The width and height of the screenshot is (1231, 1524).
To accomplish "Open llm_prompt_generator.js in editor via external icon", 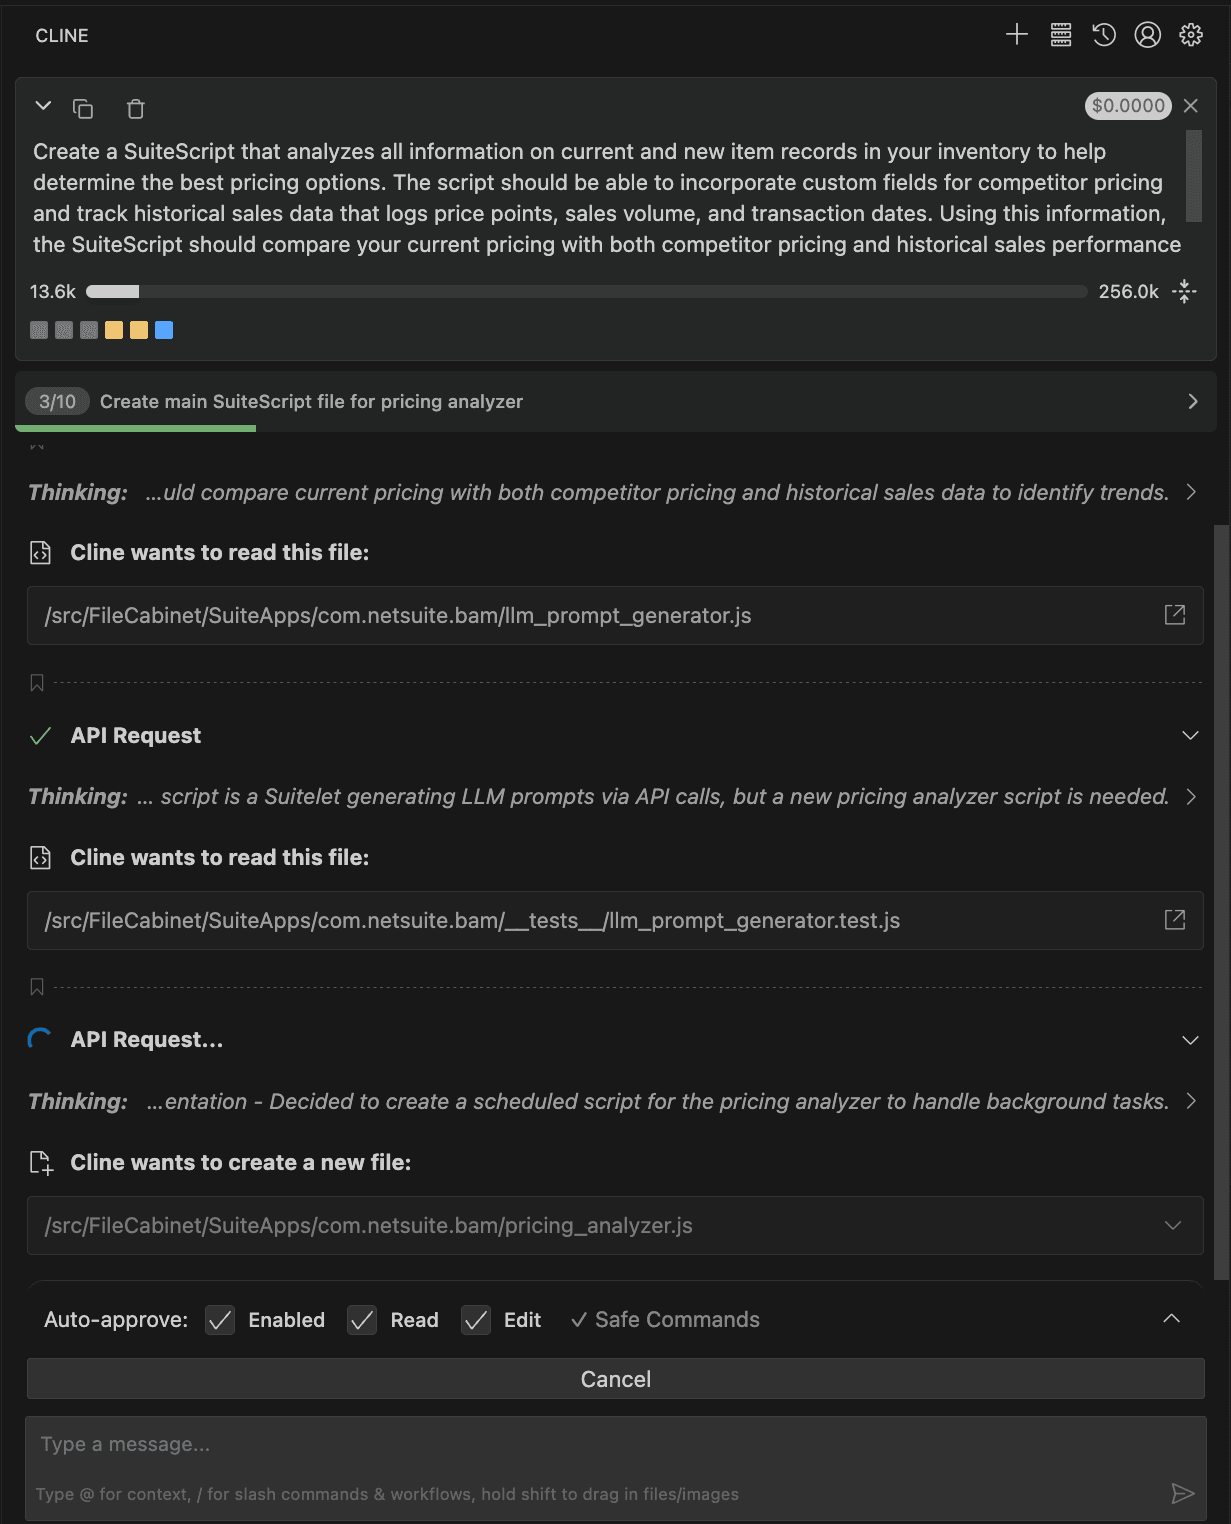I will pos(1175,615).
